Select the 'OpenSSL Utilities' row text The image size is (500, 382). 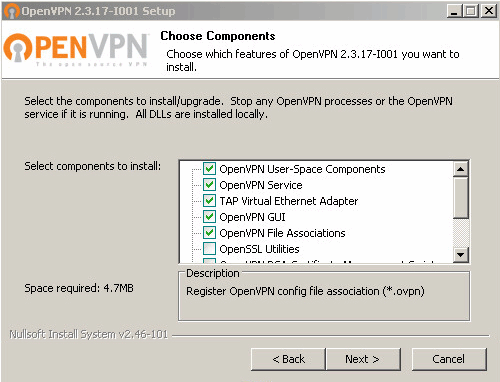pos(259,249)
